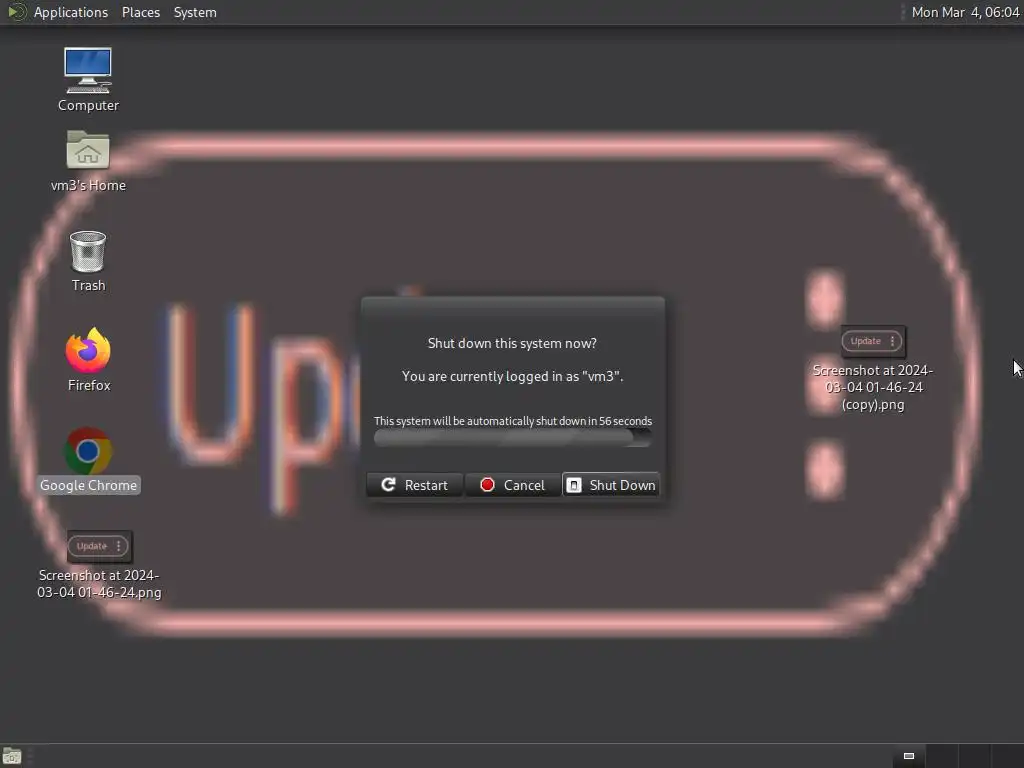Screen dimensions: 1024x768
Task: Open the Applications menu
Action: (x=71, y=12)
